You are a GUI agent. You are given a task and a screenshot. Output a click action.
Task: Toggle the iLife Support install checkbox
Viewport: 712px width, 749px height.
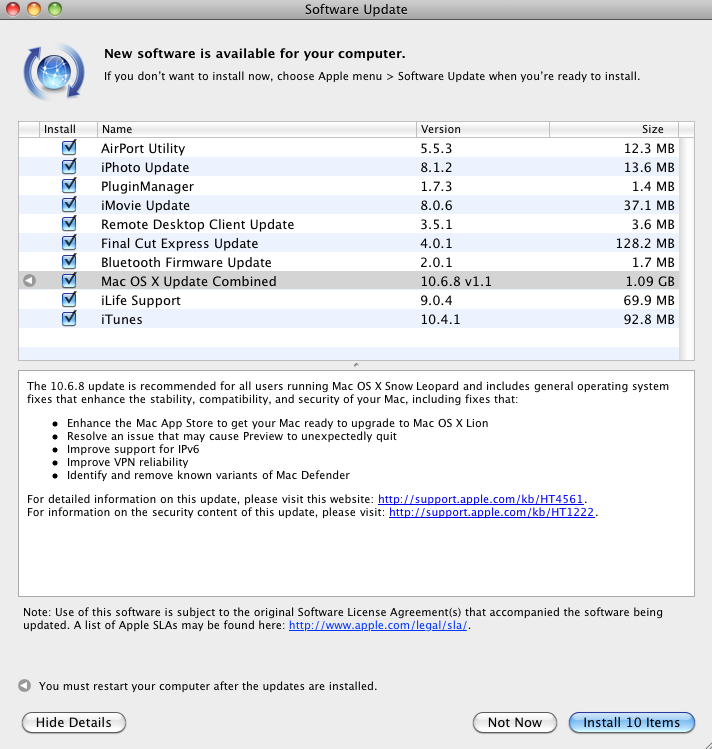click(69, 300)
